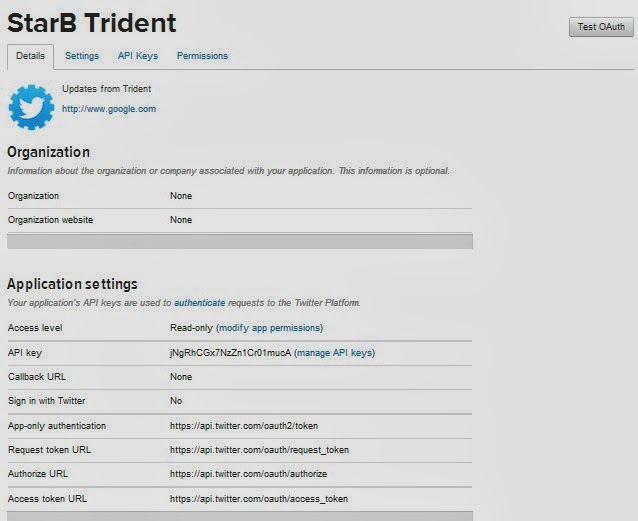Click the Organization website None value
638x521 pixels.
click(x=181, y=220)
